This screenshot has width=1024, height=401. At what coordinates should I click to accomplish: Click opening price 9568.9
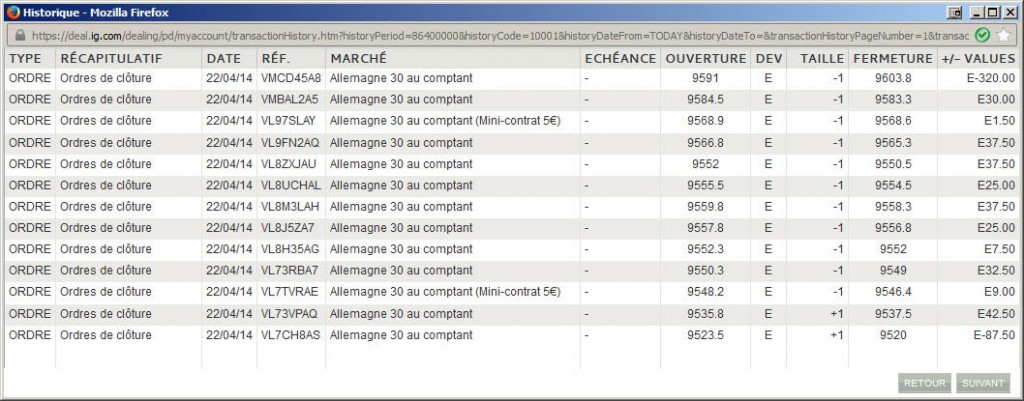(705, 121)
